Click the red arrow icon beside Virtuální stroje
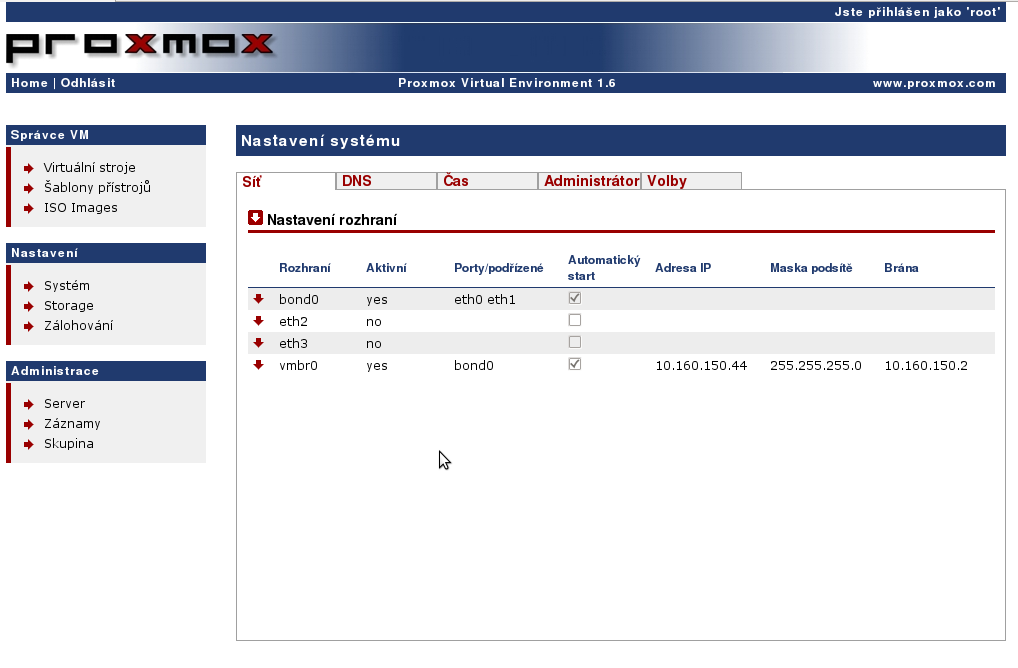This screenshot has height=668, width=1018. 29,168
